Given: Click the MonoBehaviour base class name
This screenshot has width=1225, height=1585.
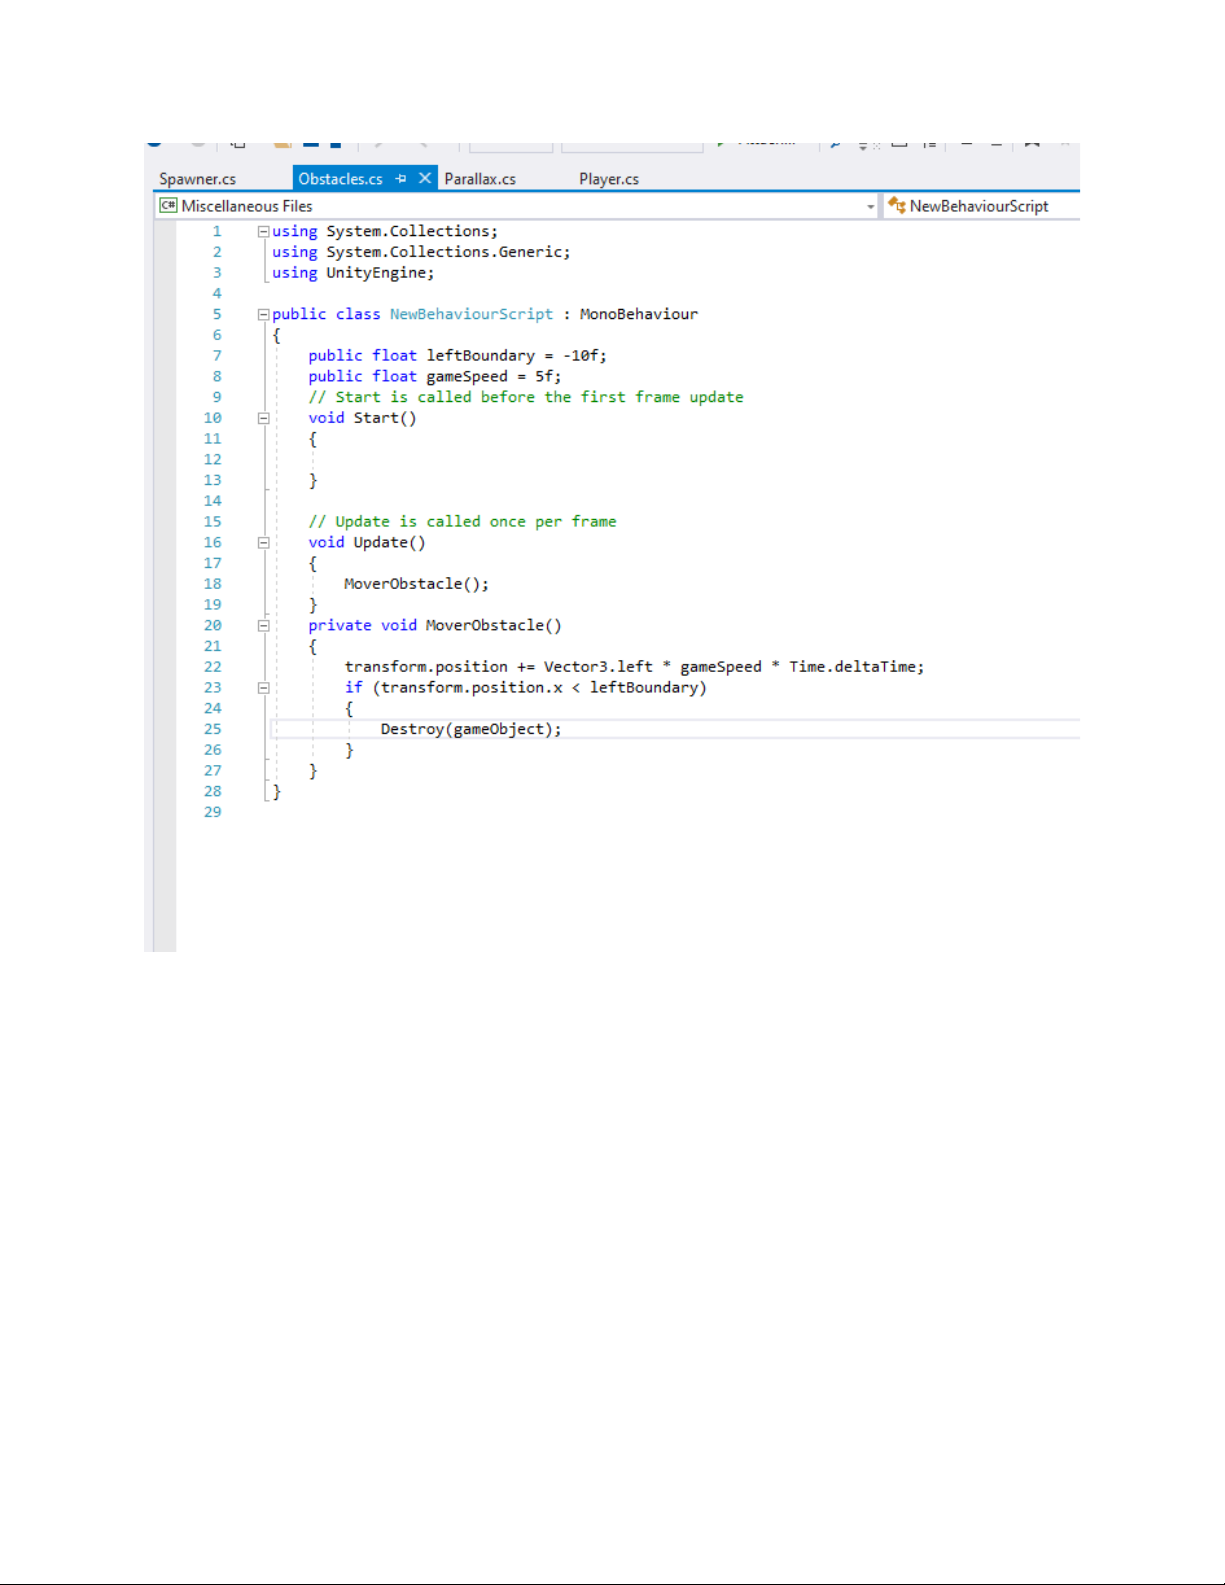Looking at the screenshot, I should point(638,314).
